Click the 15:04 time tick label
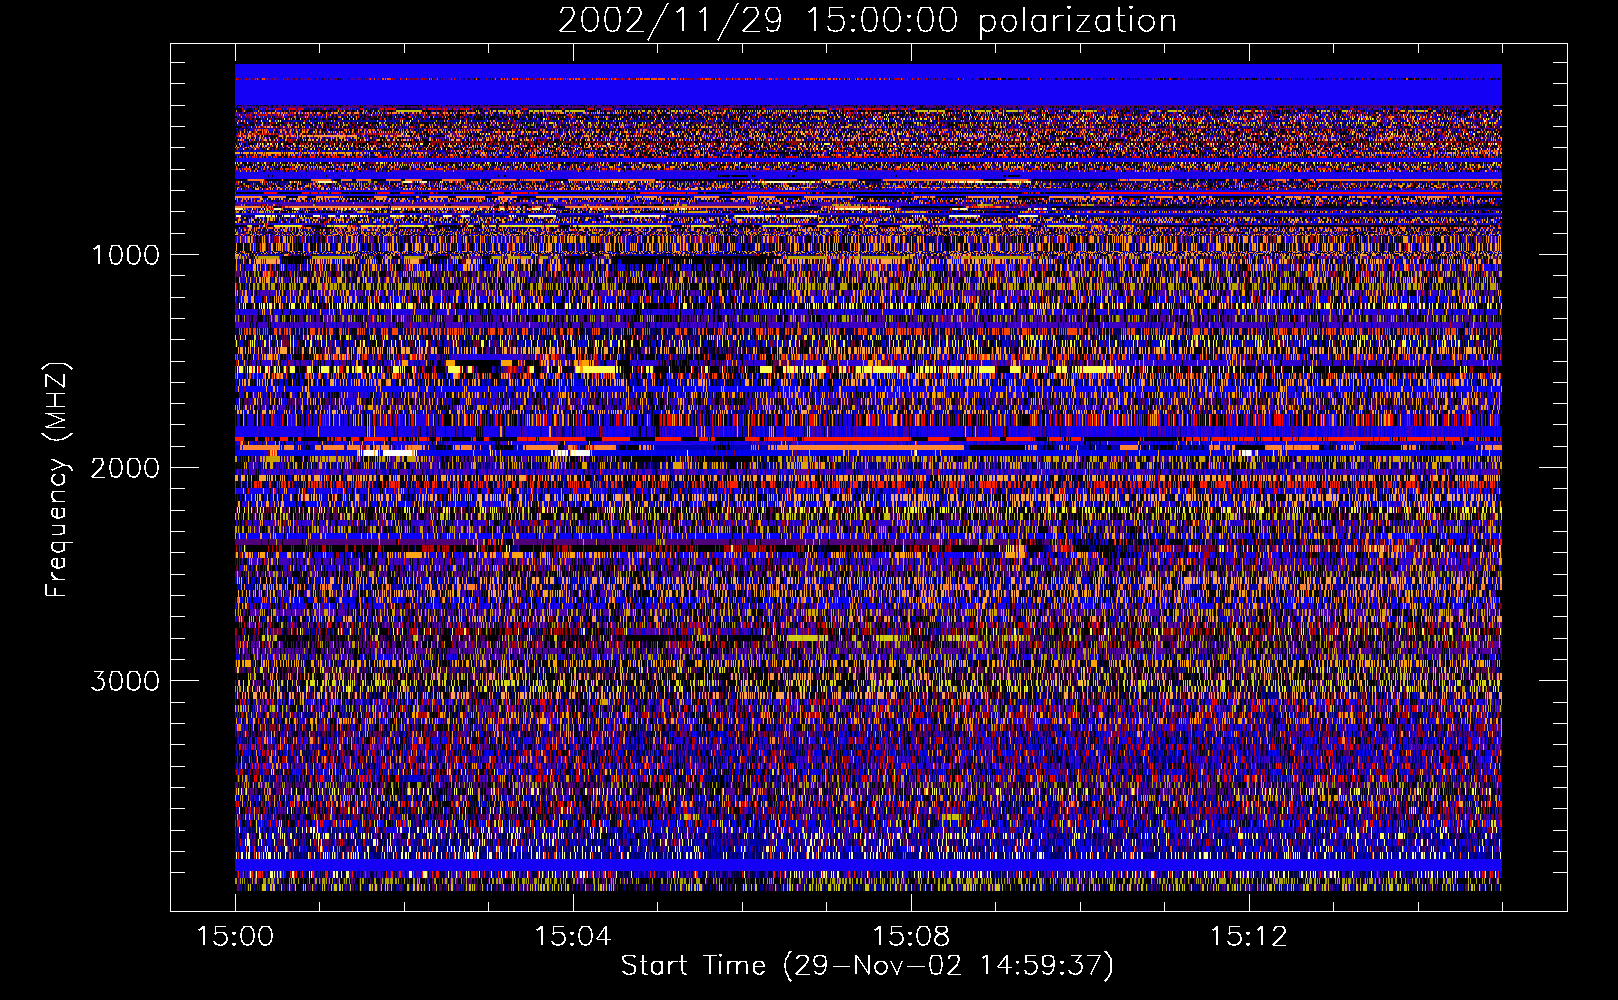Viewport: 1618px width, 1000px height. point(572,937)
